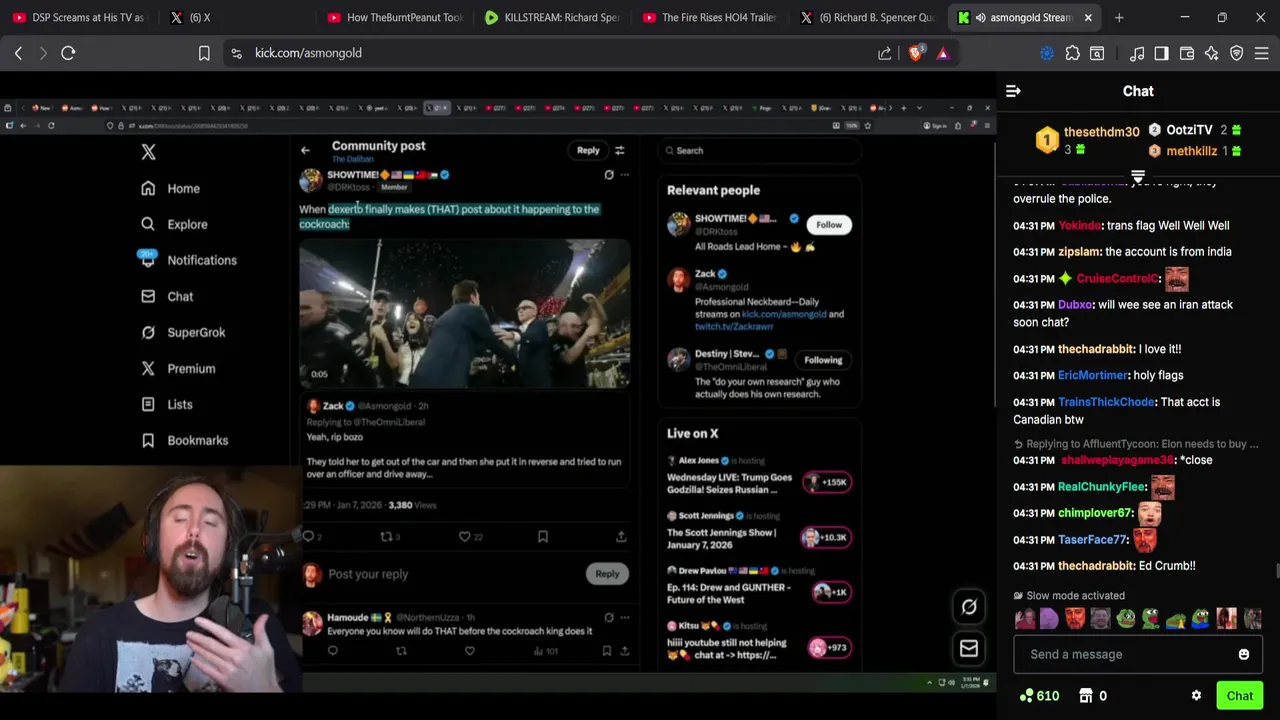Image resolution: width=1280 pixels, height=720 pixels.
Task: Focus the Send a message field
Action: click(1138, 654)
